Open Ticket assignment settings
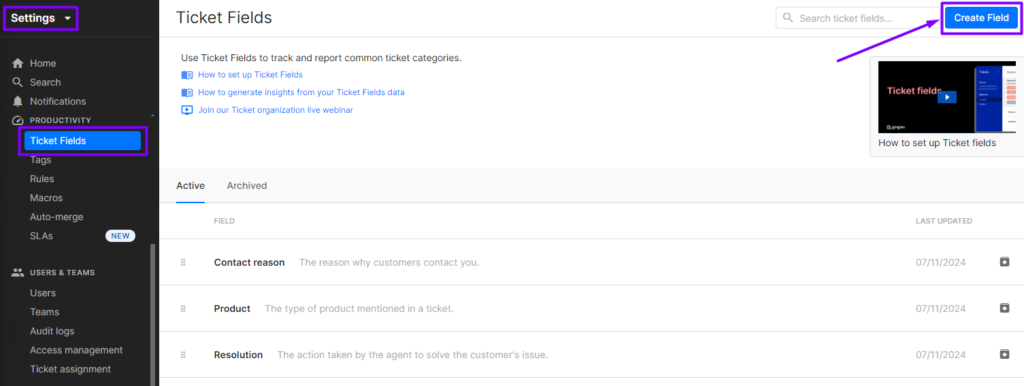Image resolution: width=1024 pixels, height=386 pixels. 71,369
